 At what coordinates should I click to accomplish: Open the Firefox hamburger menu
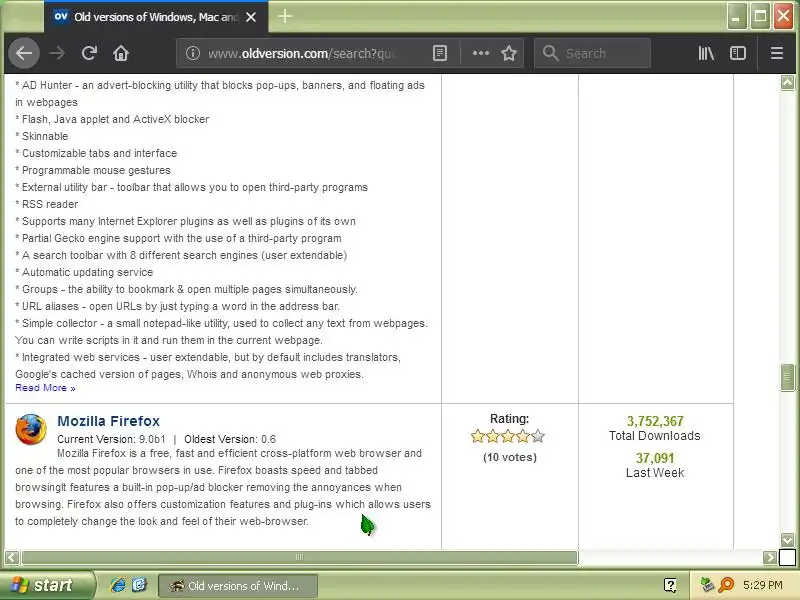point(777,53)
